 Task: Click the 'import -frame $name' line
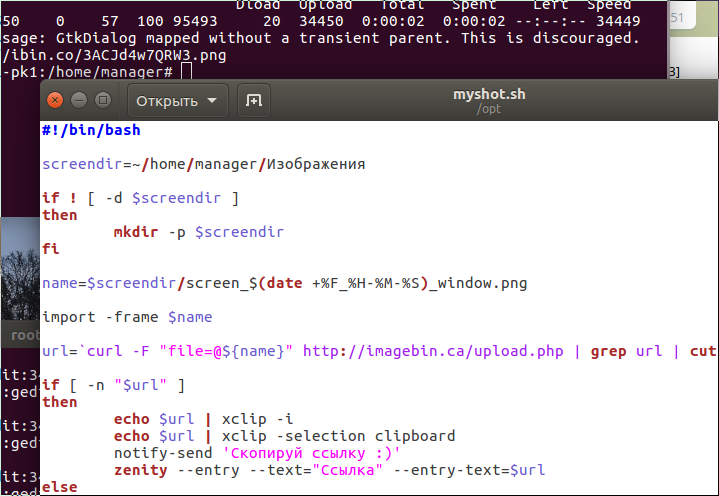click(127, 317)
